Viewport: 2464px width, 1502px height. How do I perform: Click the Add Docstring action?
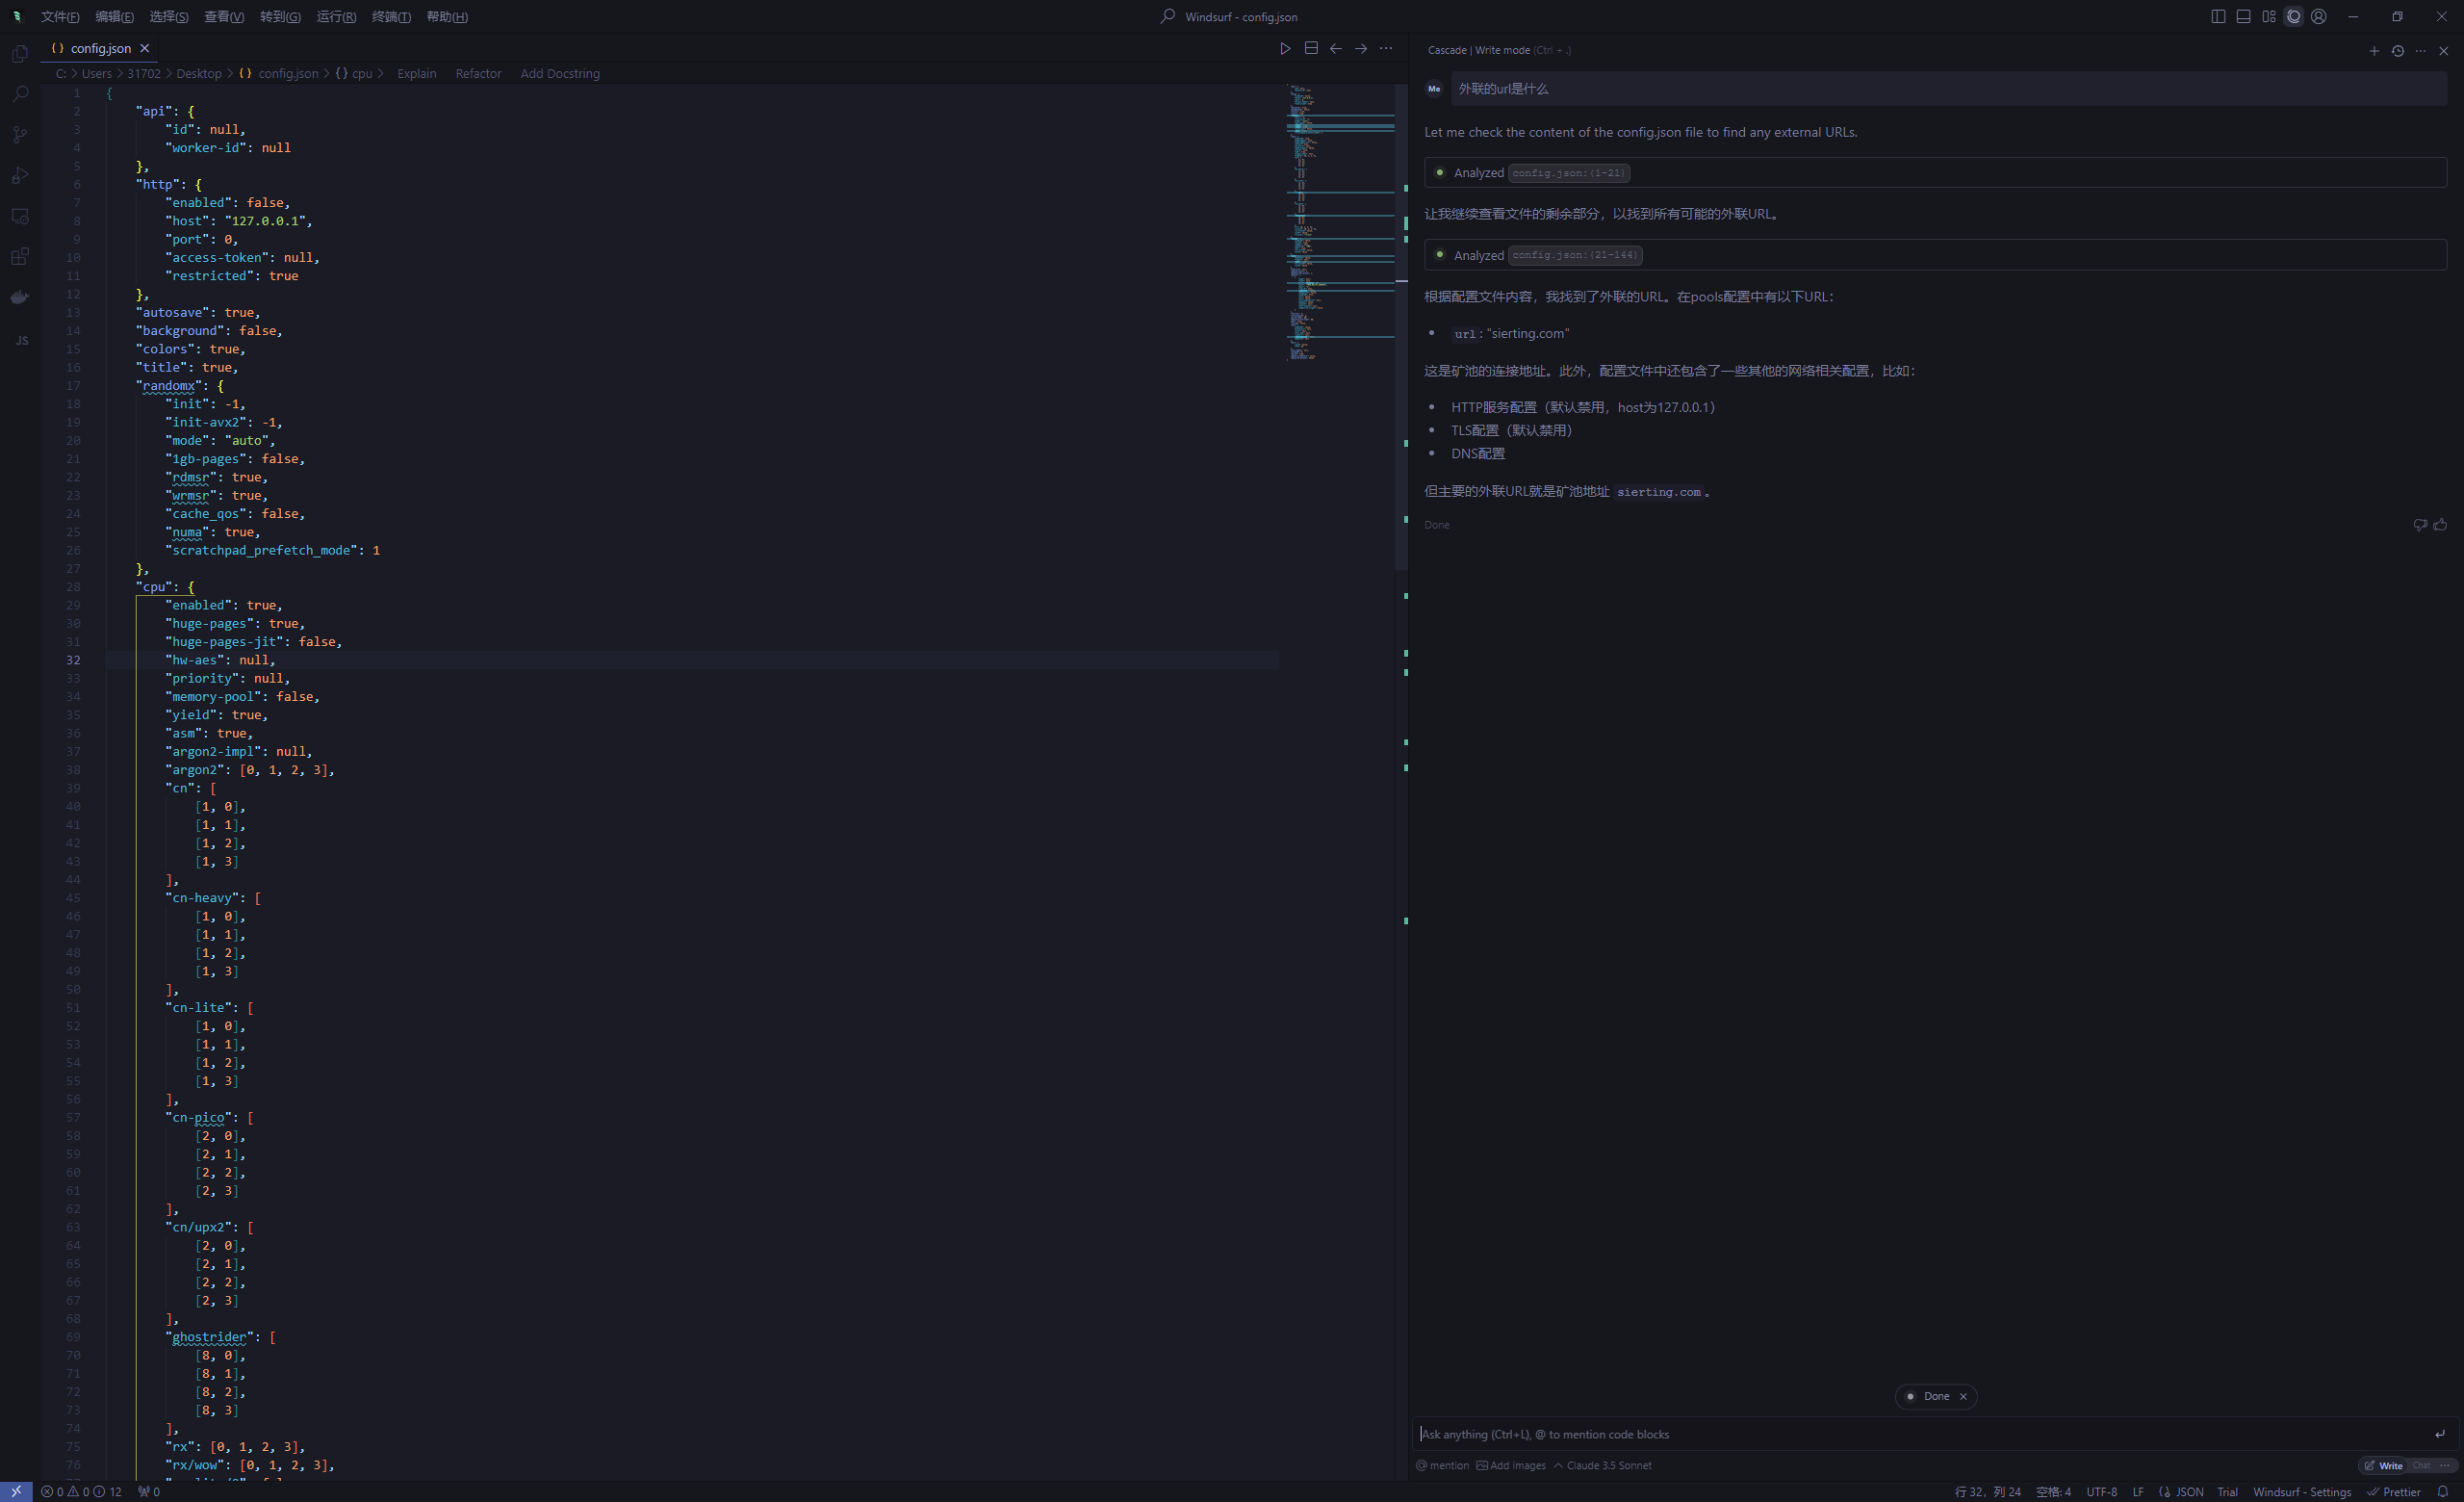click(x=560, y=74)
